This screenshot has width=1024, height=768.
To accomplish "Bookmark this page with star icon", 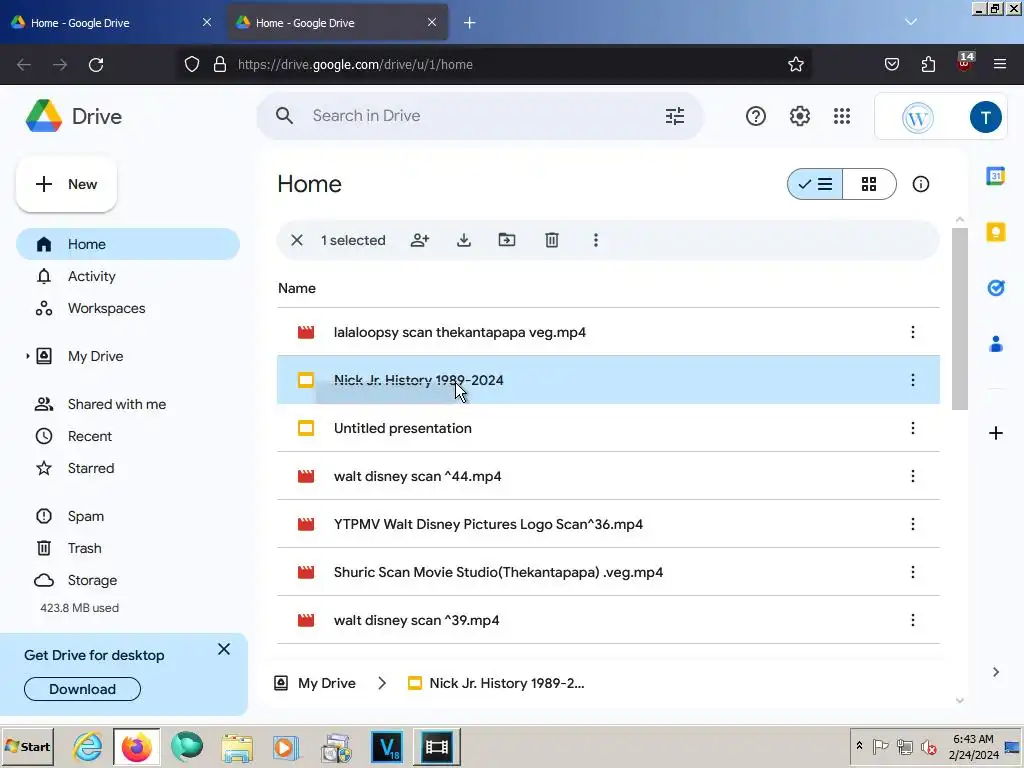I will [x=795, y=65].
